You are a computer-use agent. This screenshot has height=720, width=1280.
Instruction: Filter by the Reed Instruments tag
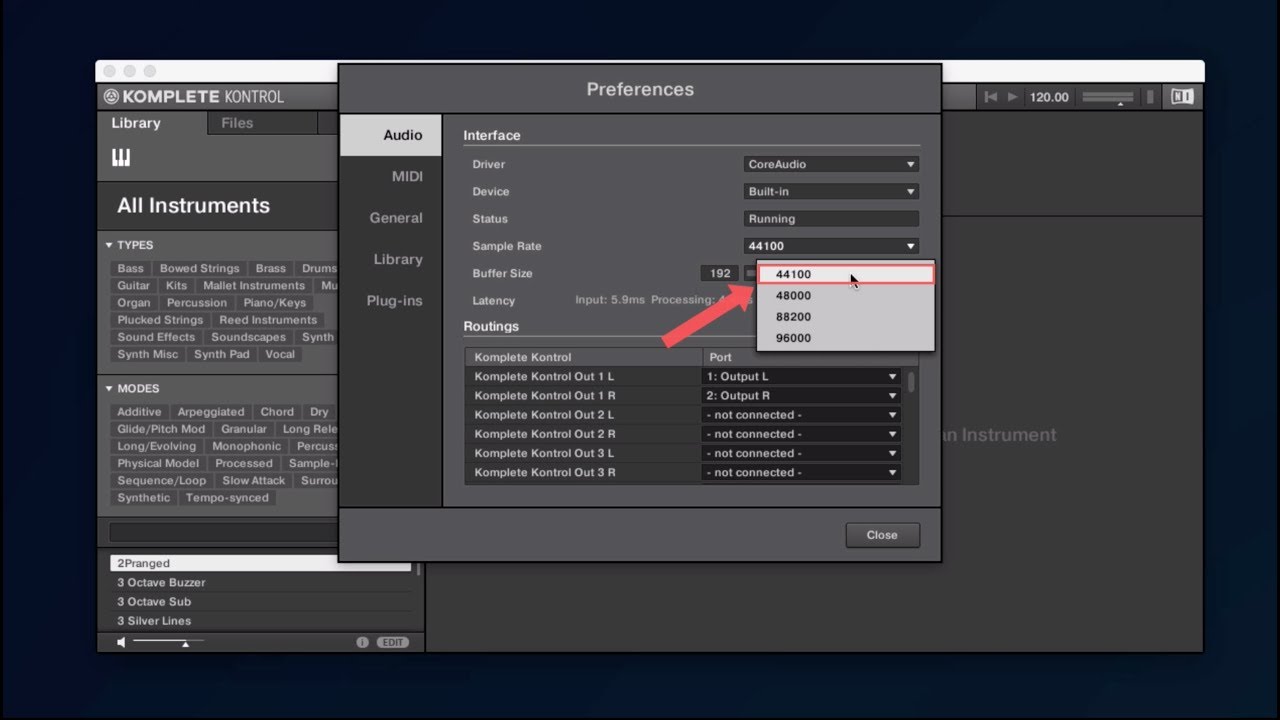268,320
